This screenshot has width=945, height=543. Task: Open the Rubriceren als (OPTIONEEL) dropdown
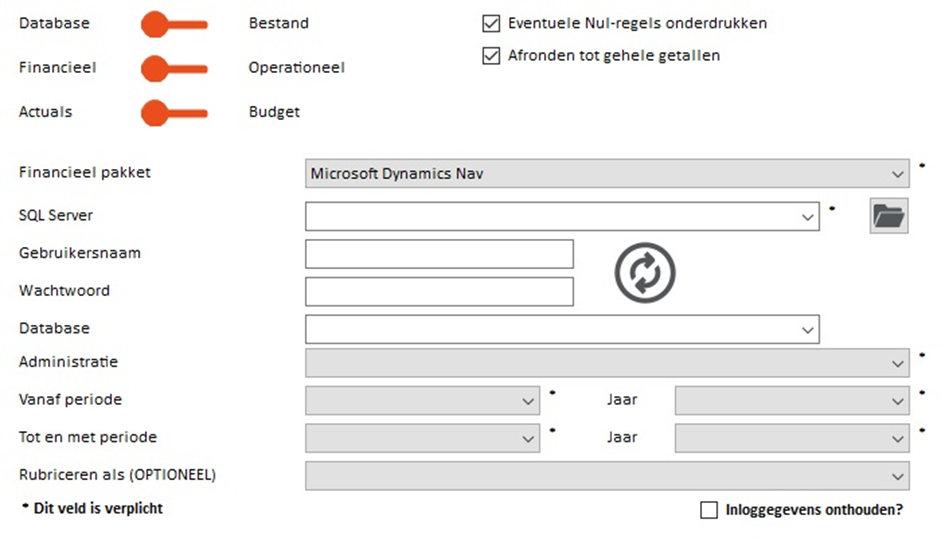[x=607, y=476]
